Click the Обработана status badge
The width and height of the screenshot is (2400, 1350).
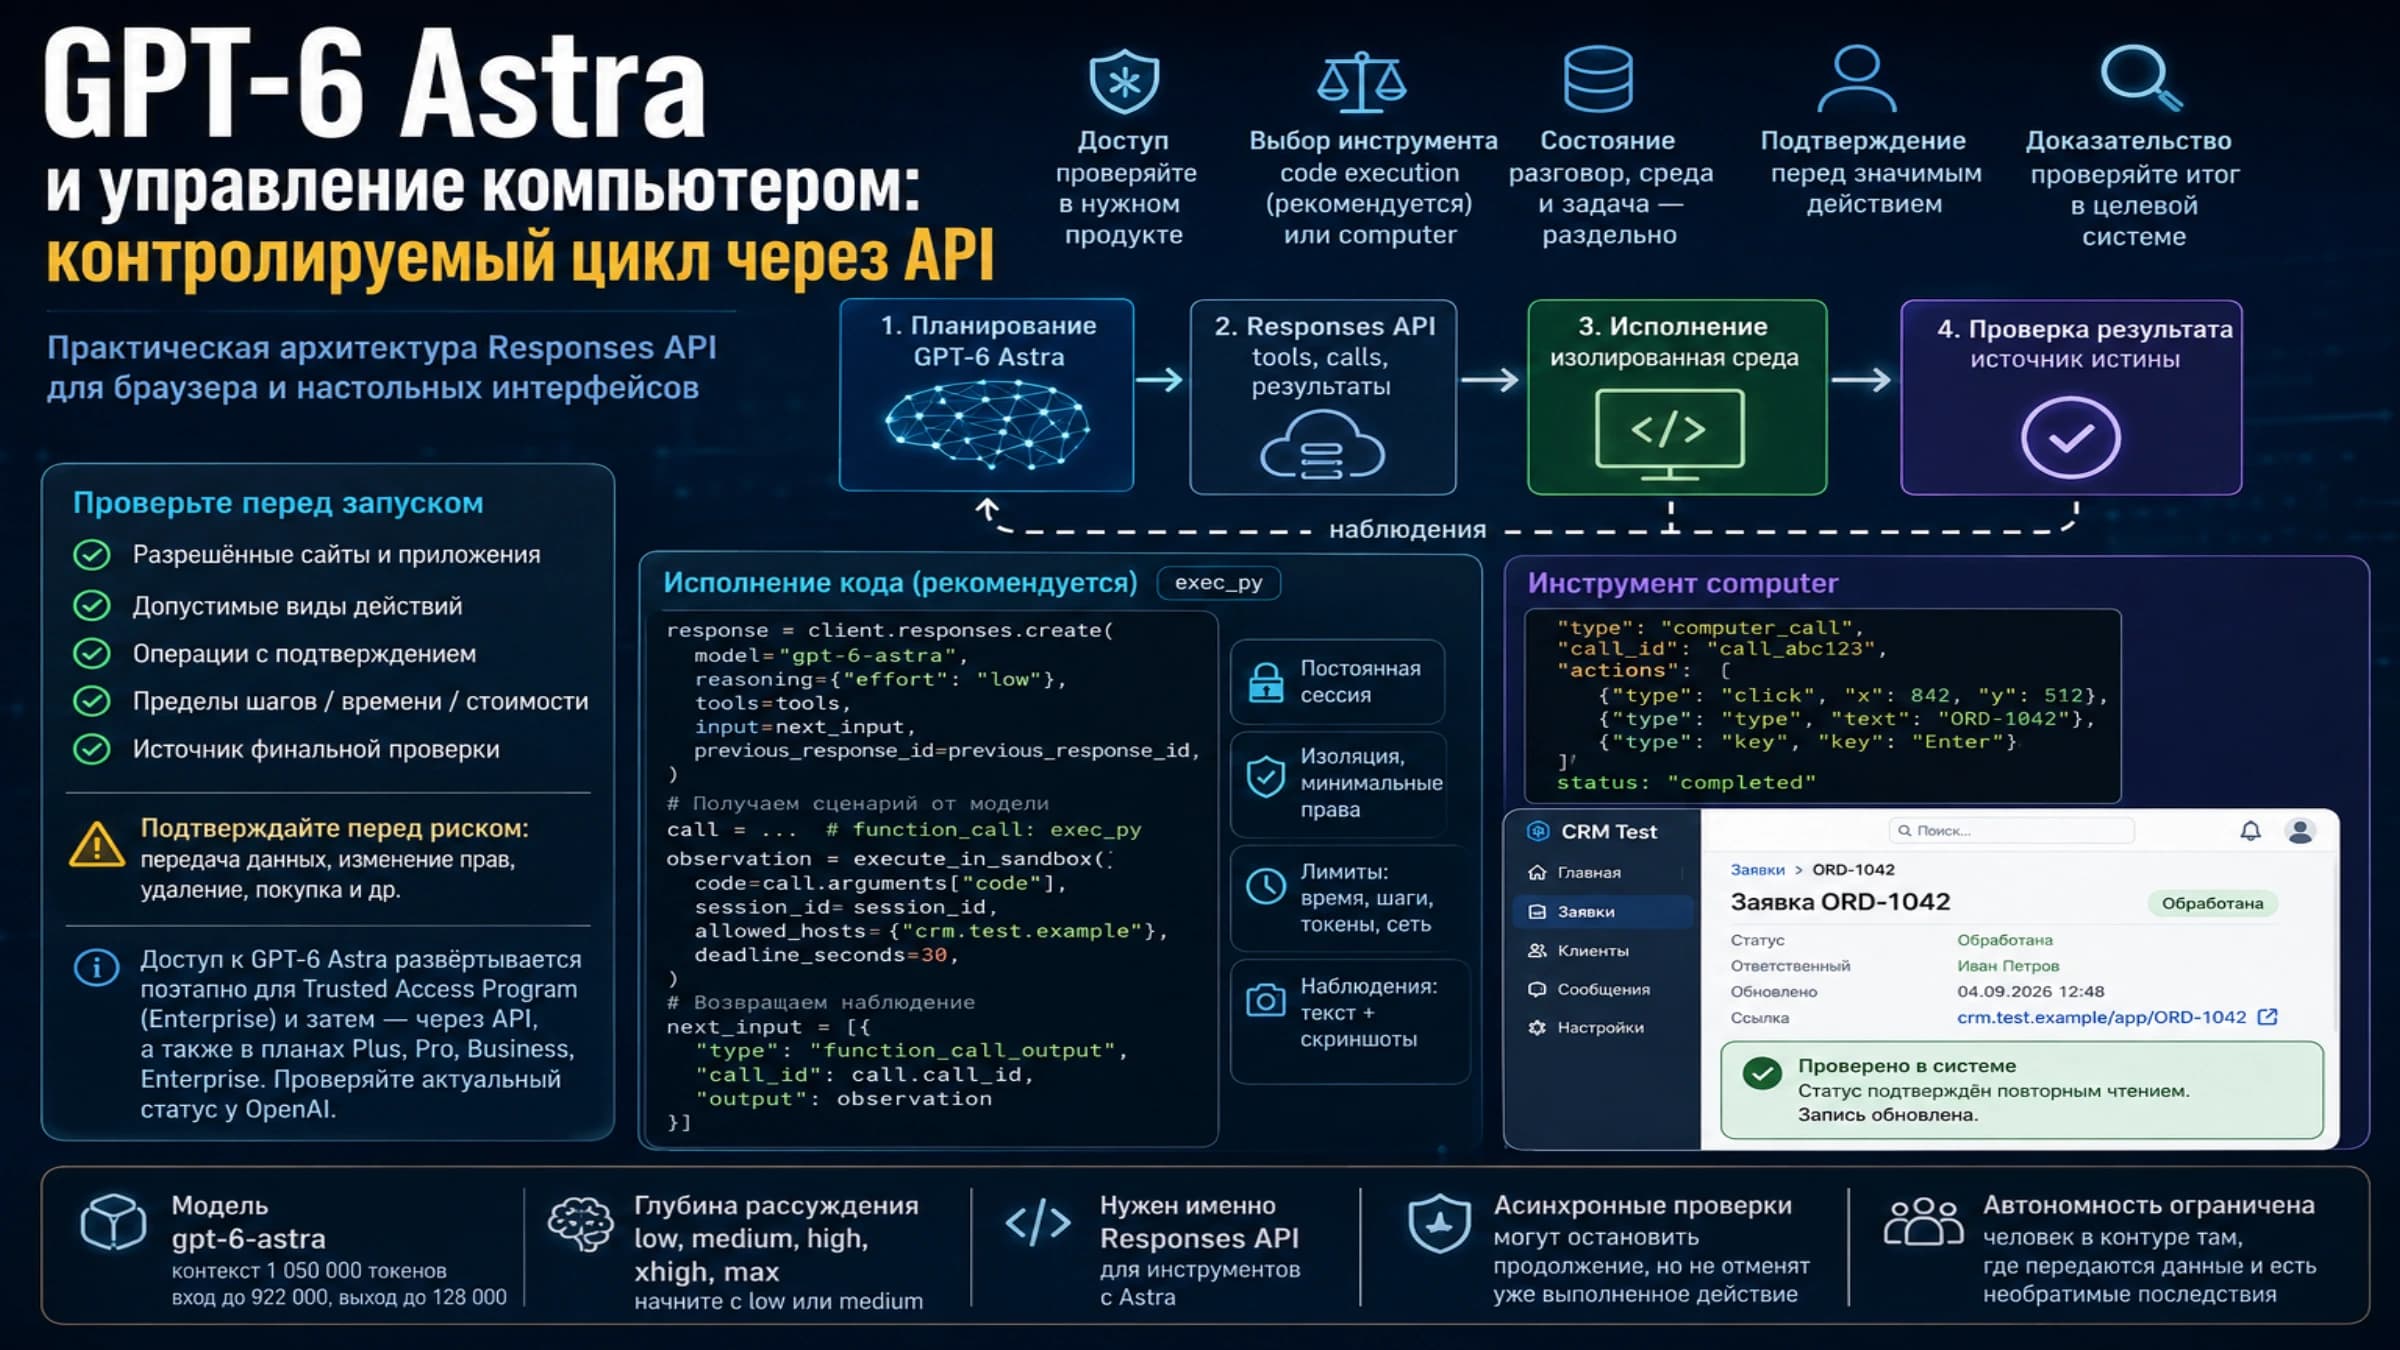coord(2212,903)
